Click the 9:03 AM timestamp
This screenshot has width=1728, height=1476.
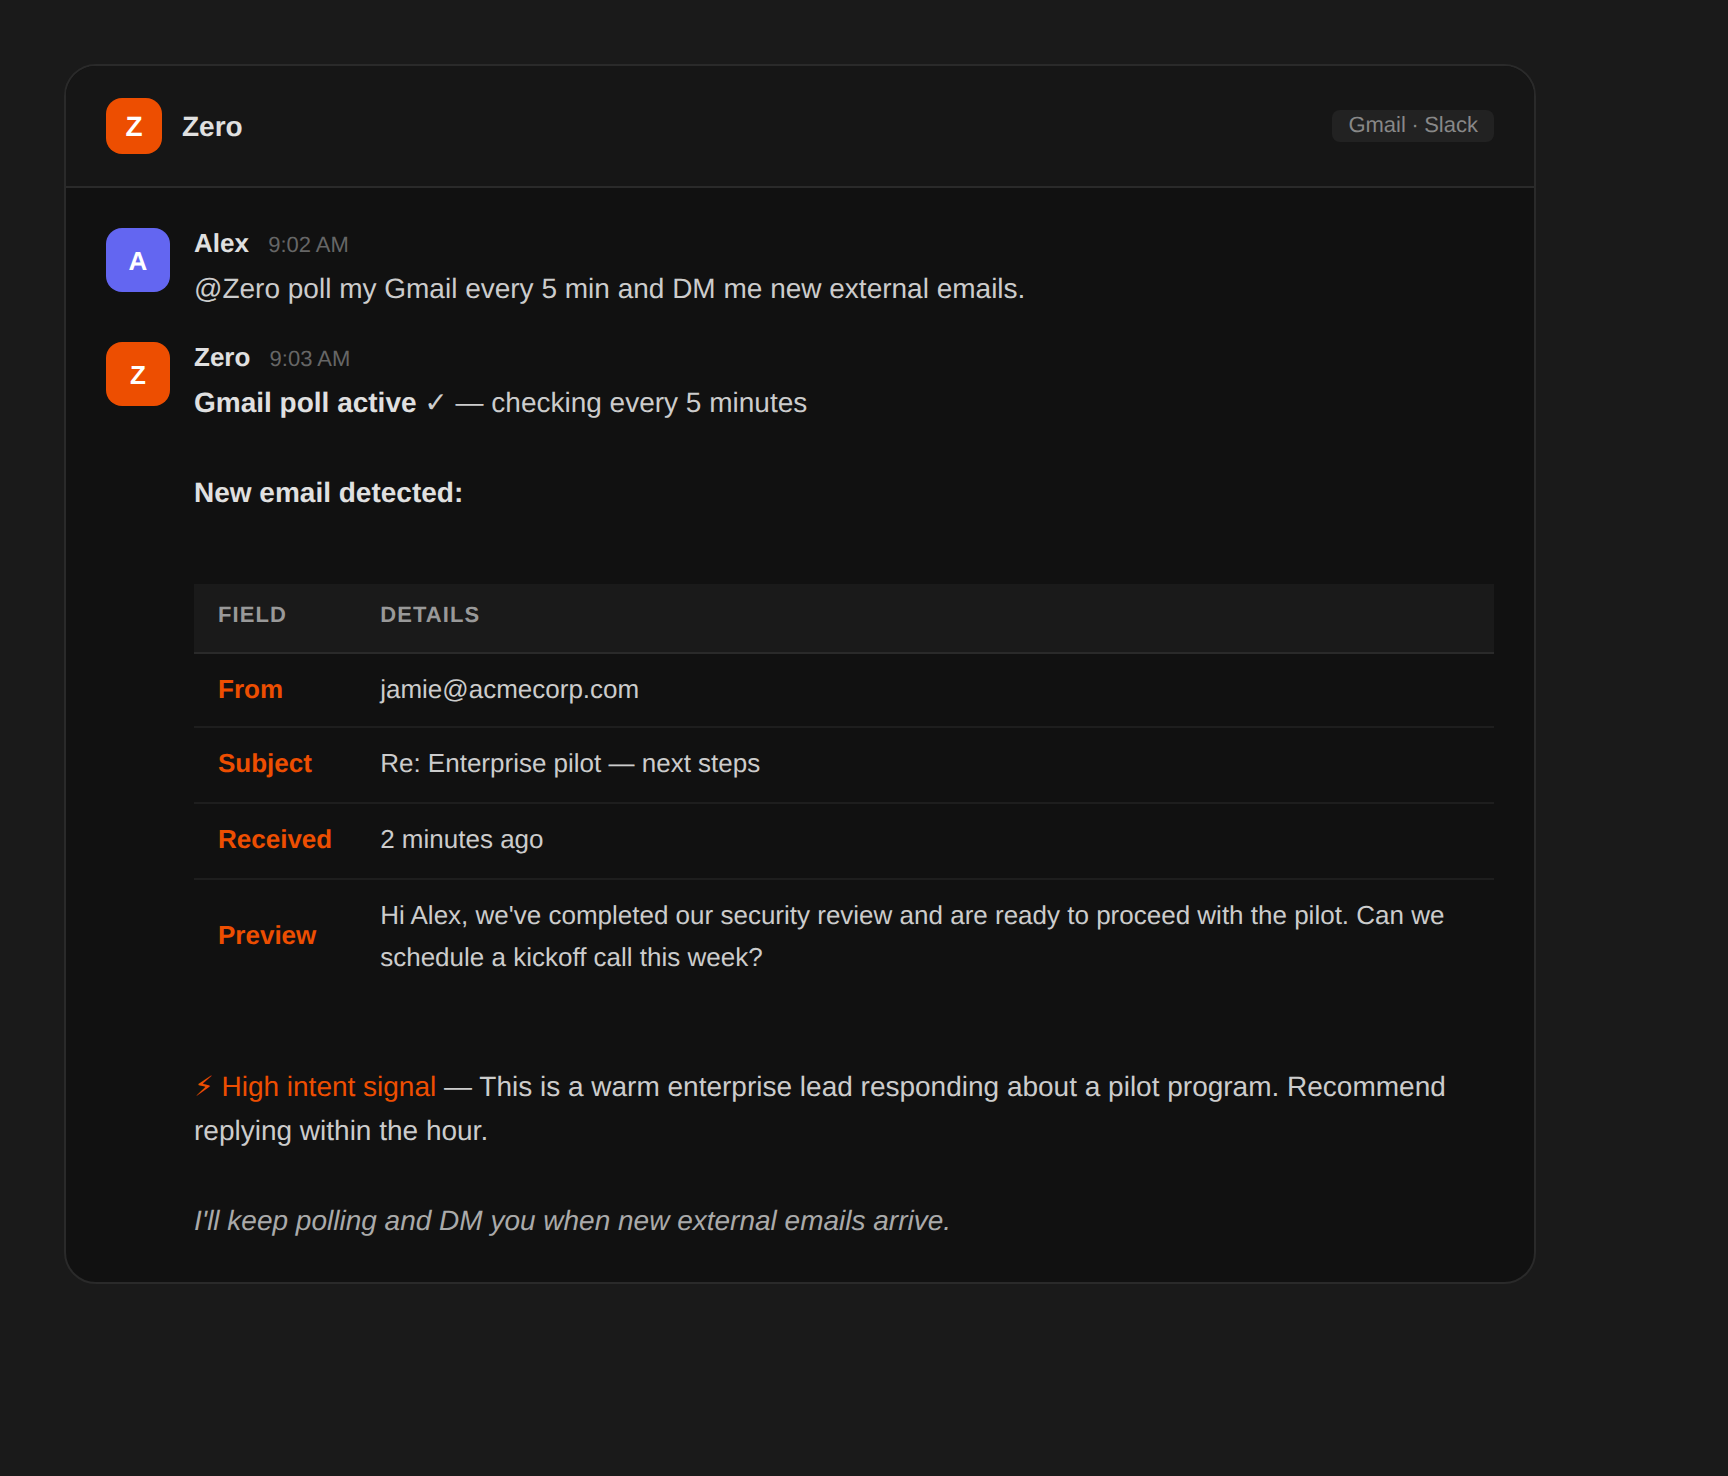309,359
